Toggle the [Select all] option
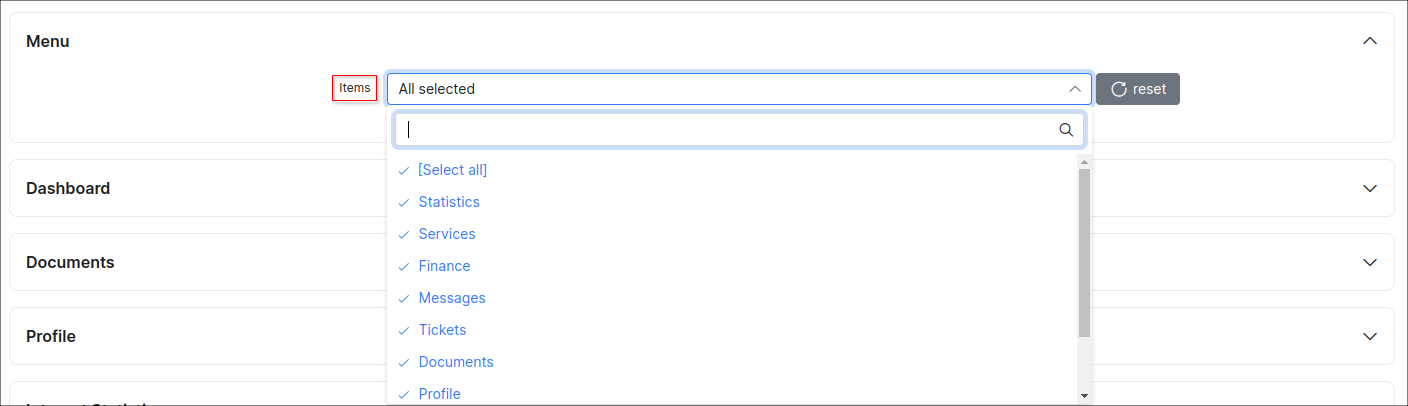1408x406 pixels. (452, 170)
